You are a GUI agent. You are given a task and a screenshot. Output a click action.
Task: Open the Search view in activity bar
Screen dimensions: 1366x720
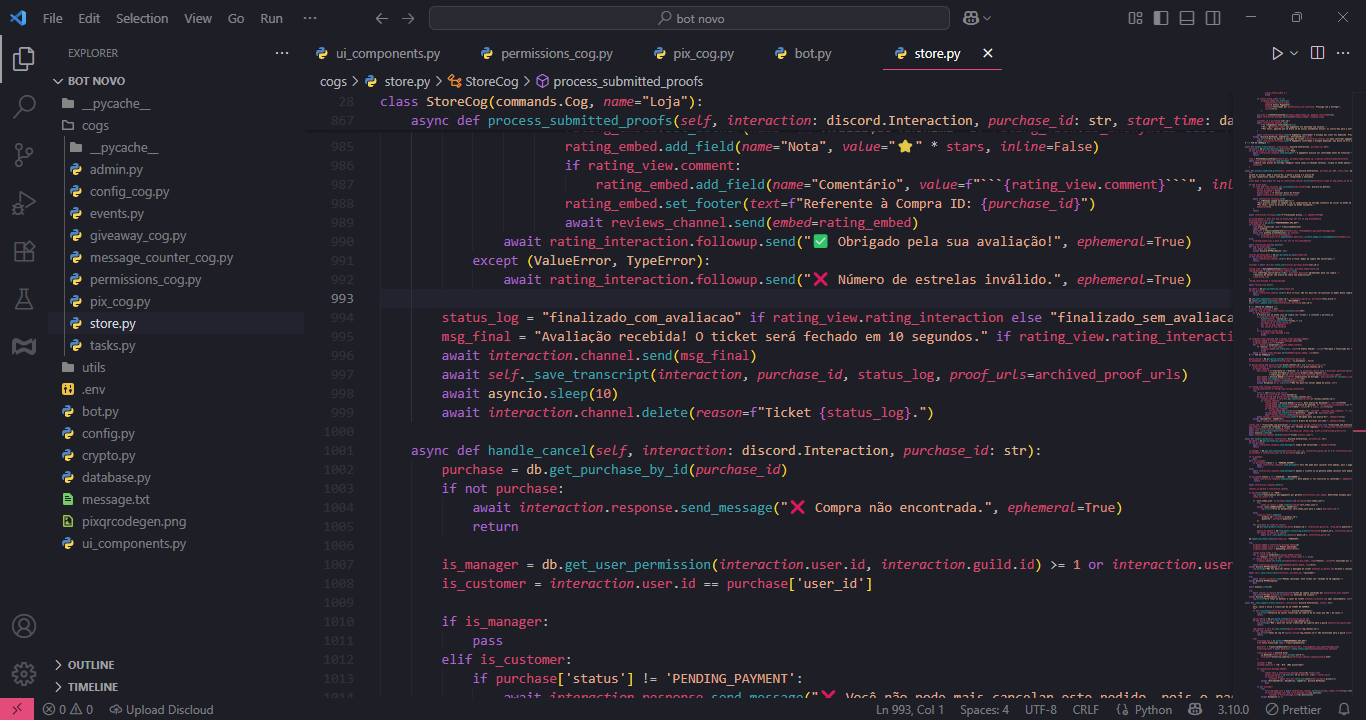(24, 107)
